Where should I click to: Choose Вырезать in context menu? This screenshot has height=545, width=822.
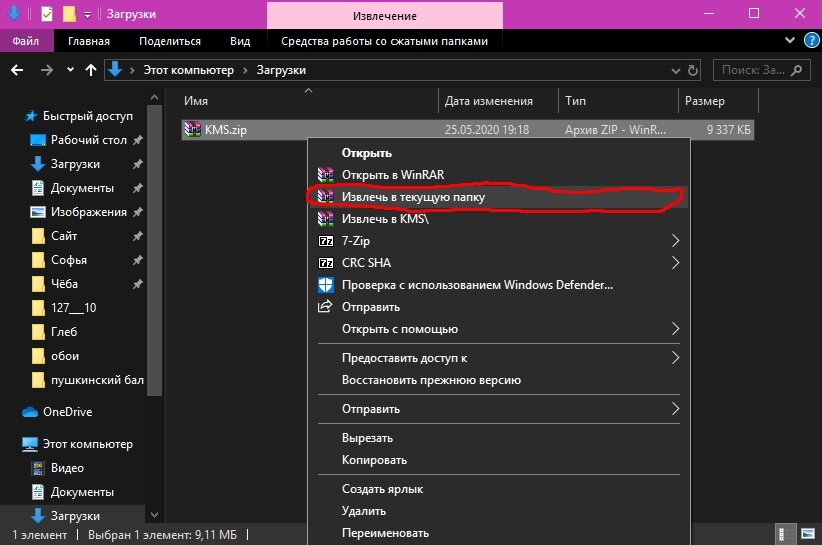pyautogui.click(x=499, y=438)
